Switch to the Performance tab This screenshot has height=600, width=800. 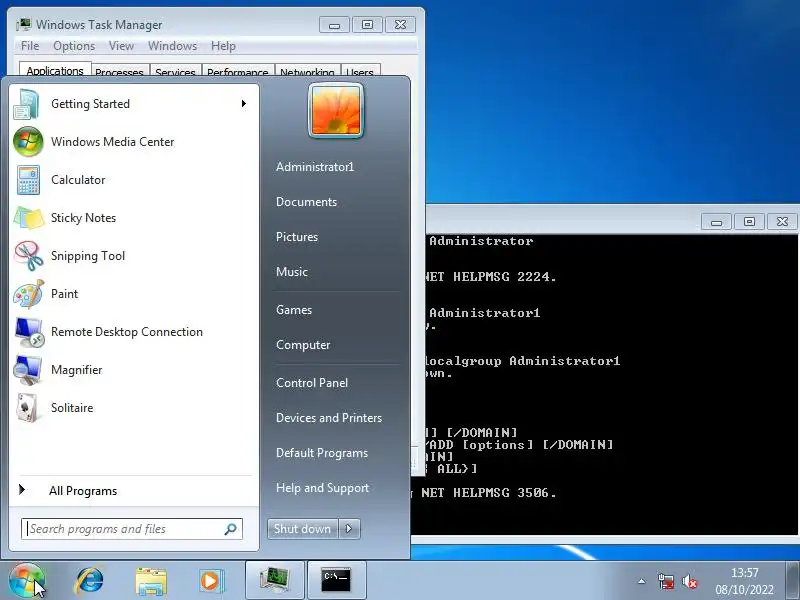pyautogui.click(x=238, y=71)
